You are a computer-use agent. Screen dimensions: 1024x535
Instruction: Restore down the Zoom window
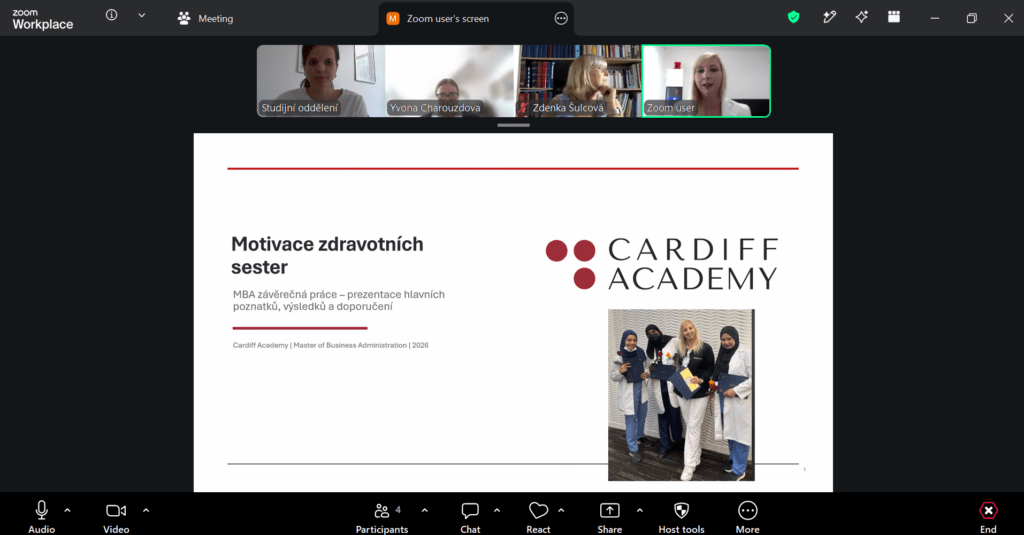[x=972, y=18]
